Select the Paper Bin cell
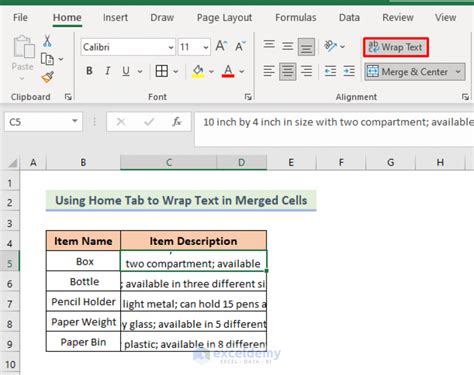This screenshot has width=474, height=375. [x=83, y=342]
